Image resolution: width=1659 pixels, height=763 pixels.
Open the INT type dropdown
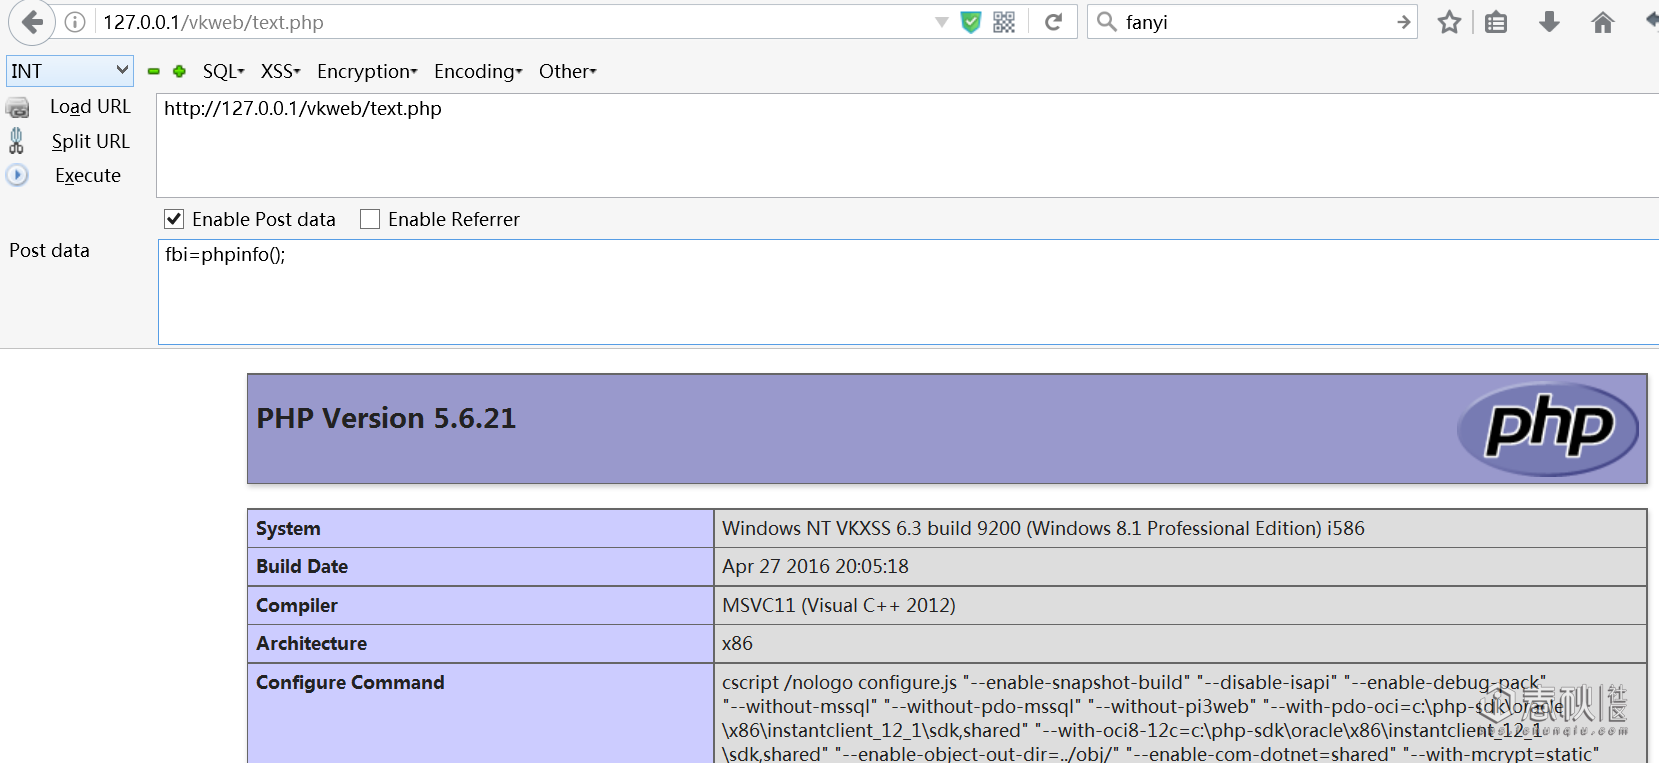pyautogui.click(x=70, y=71)
